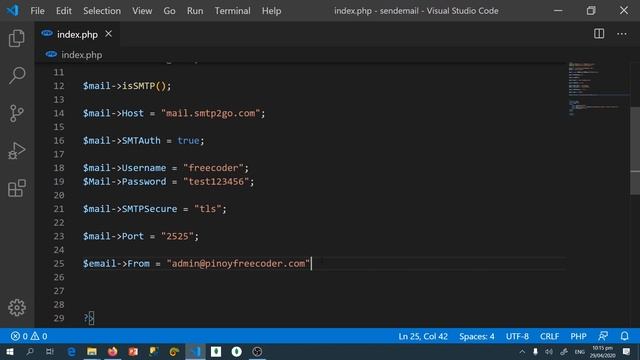640x360 pixels.
Task: Open the Terminal menu
Action: pos(232,11)
